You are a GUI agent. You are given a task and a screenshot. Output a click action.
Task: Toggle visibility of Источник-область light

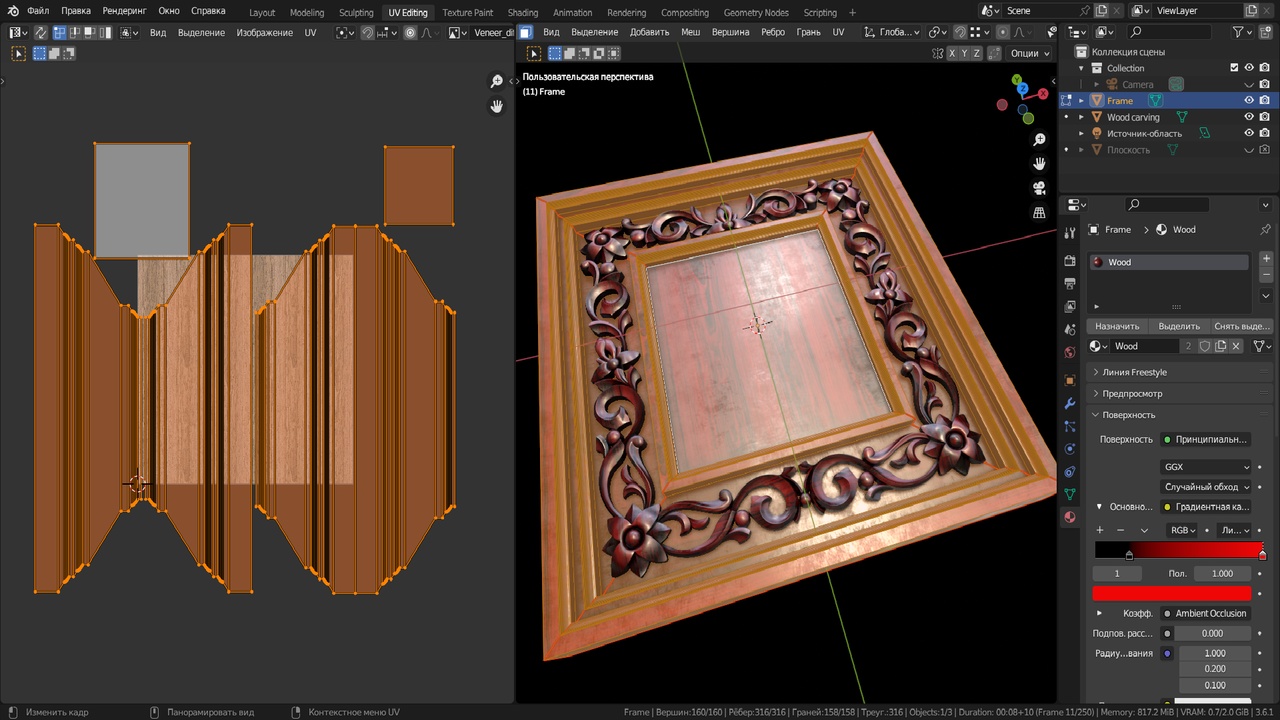[1249, 133]
